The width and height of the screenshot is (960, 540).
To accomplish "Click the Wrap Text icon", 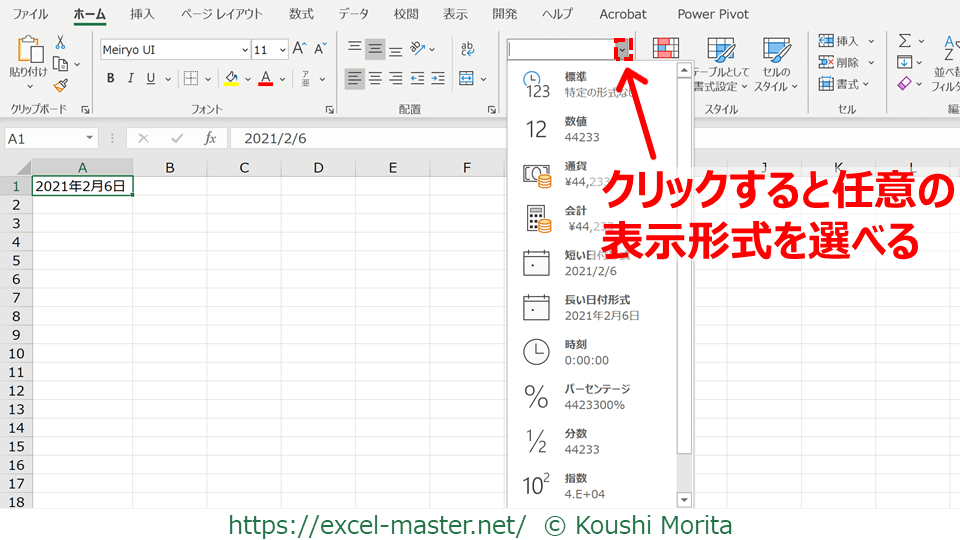I will (467, 49).
